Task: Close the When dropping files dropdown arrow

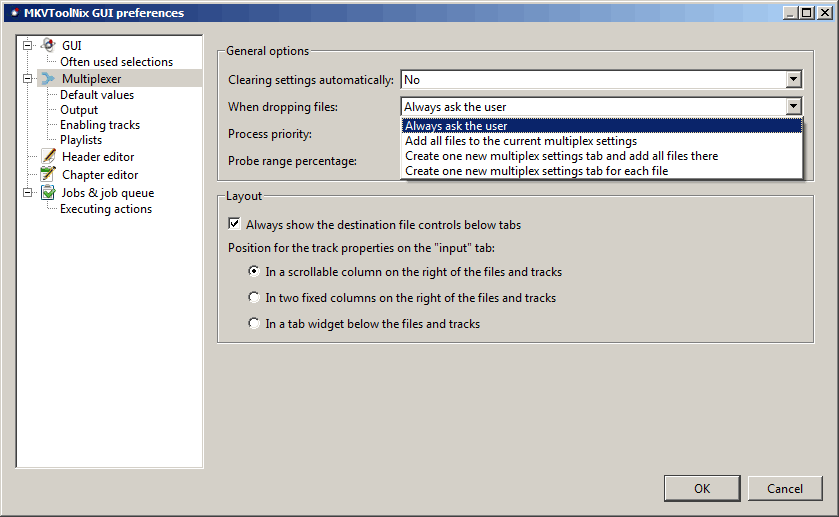Action: pos(794,107)
